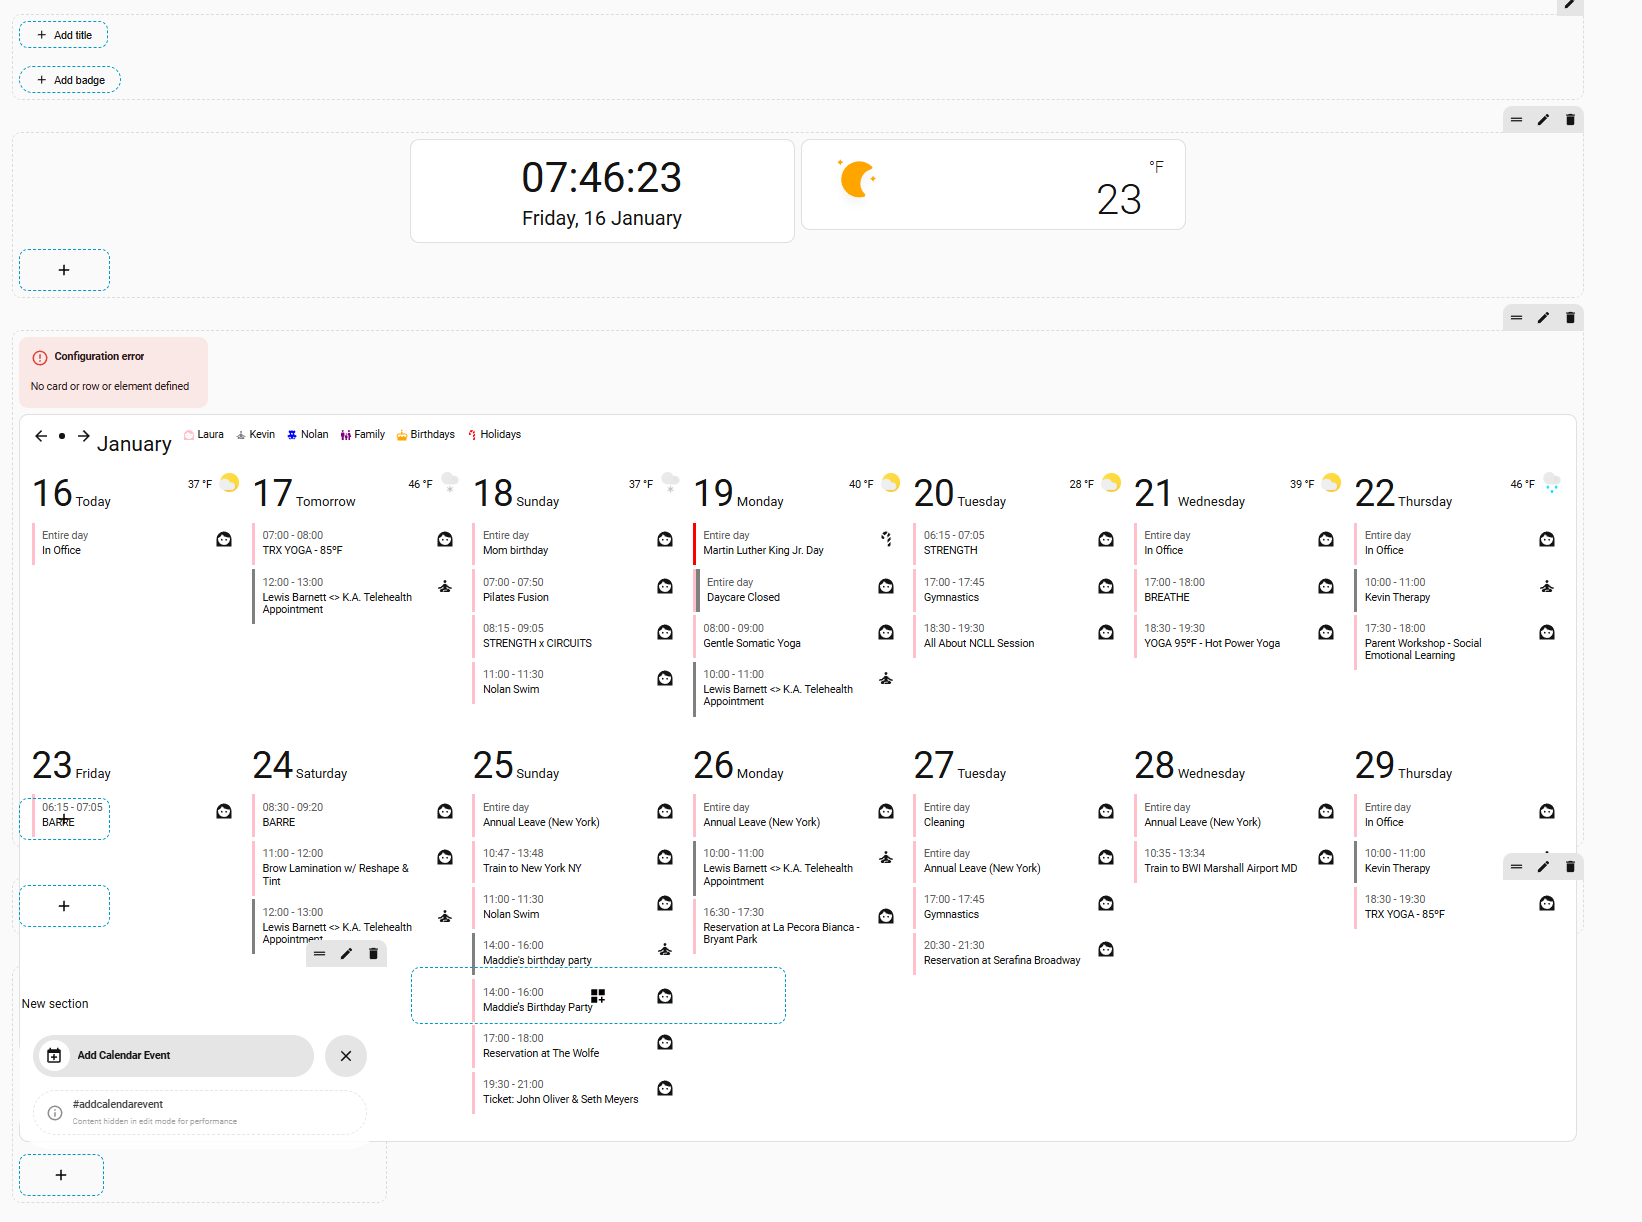1642x1222 pixels.
Task: Delete the clock and weather section with the trash icon
Action: (x=1570, y=120)
